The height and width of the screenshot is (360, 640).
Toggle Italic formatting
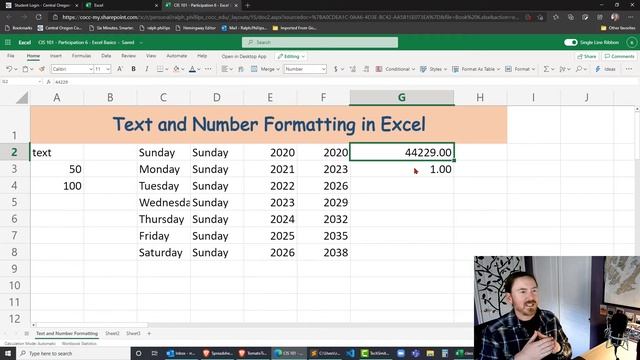point(147,69)
